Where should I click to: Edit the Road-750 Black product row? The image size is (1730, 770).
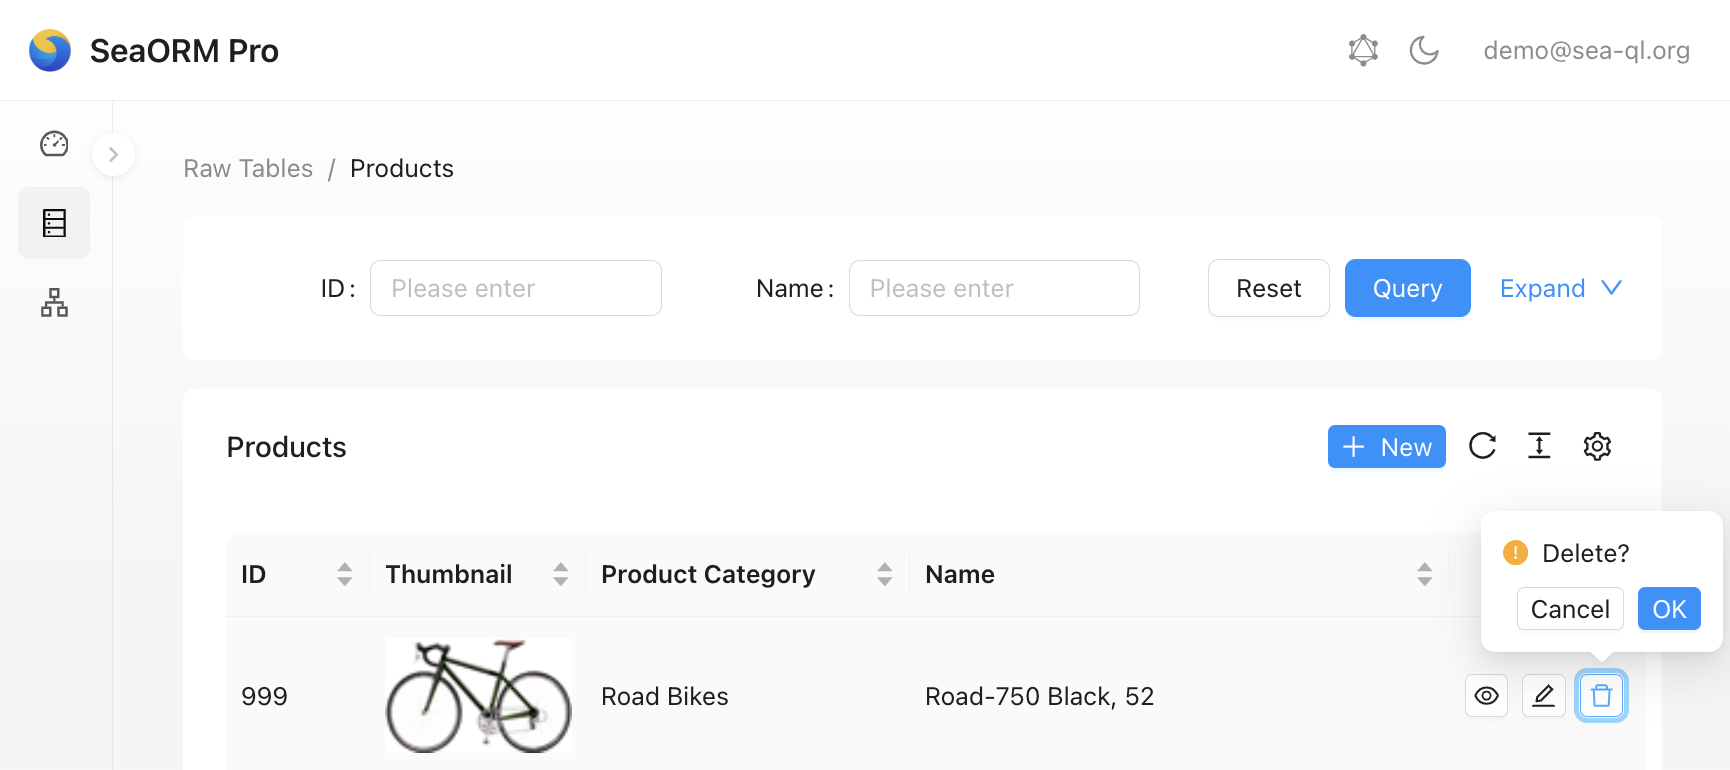1543,696
